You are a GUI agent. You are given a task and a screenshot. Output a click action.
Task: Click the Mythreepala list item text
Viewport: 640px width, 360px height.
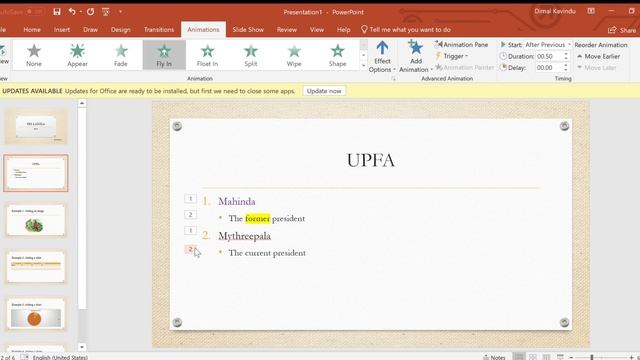244,236
